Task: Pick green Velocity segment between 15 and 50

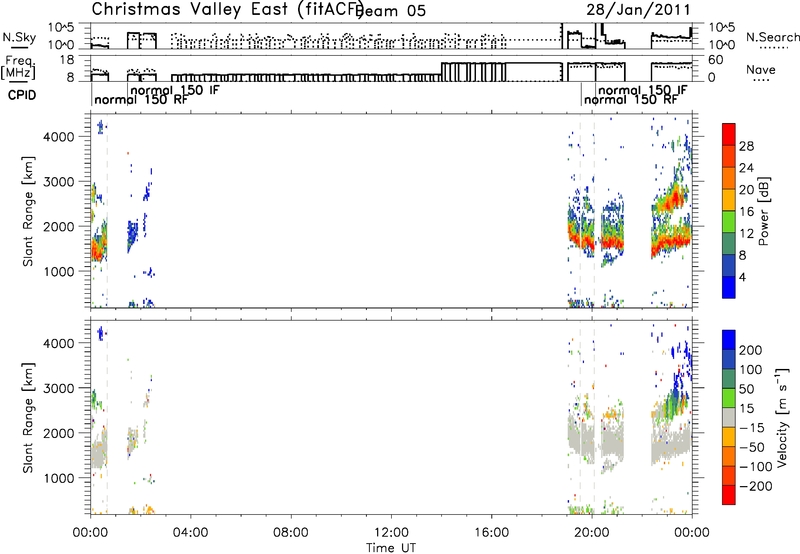Action: [x=729, y=398]
